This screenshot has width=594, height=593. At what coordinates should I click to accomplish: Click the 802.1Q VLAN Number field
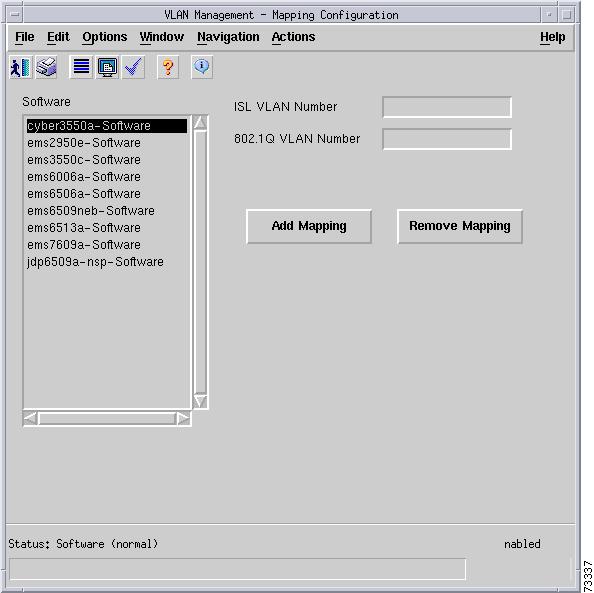click(447, 139)
